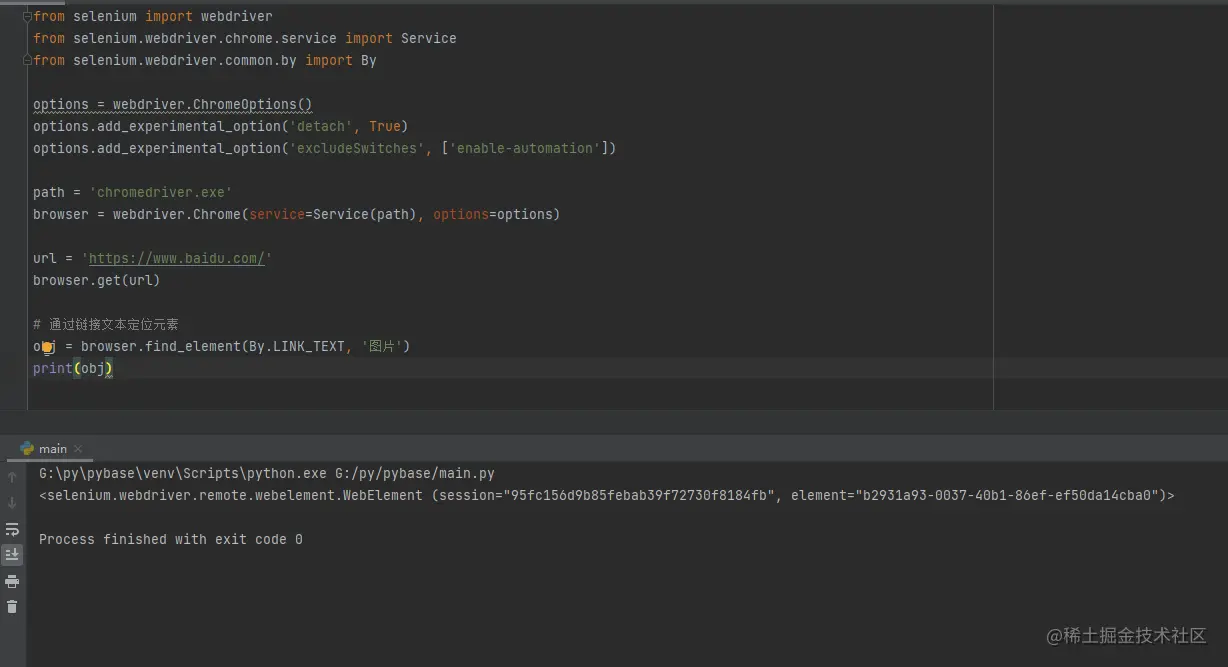Close the main run tab
1228x667 pixels.
[x=78, y=449]
